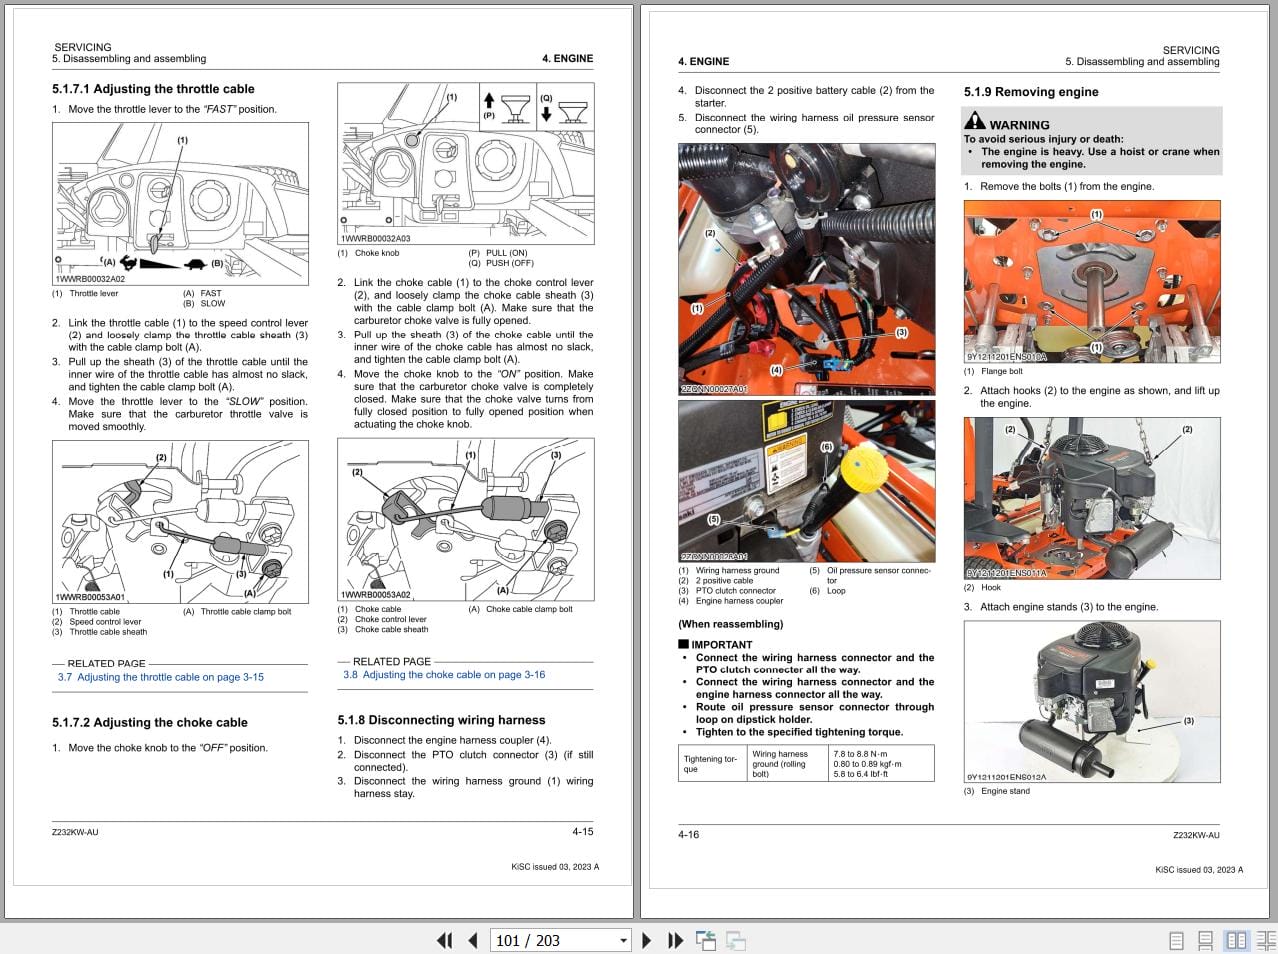Click heading 5.1.7.1 Adjusting the throttle cable
The image size is (1278, 954).
(x=153, y=89)
